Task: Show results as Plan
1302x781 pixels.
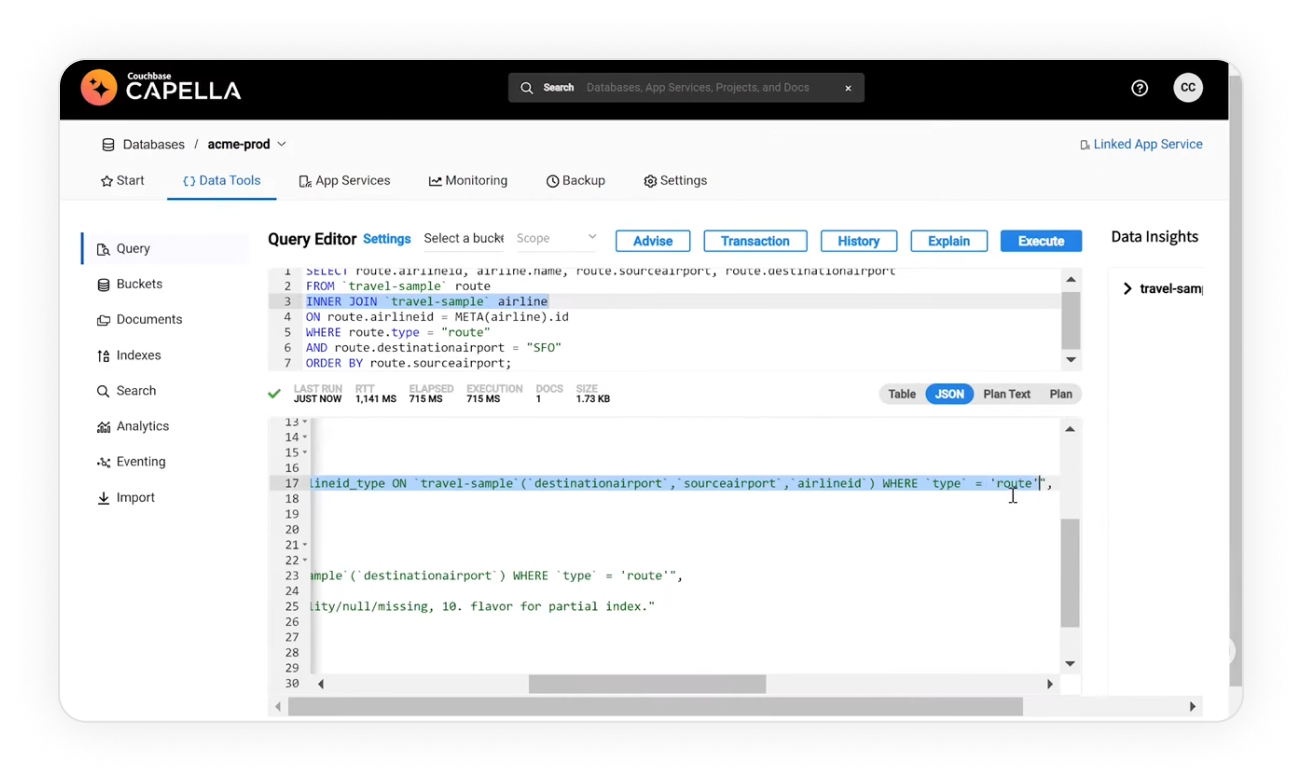Action: [1061, 394]
